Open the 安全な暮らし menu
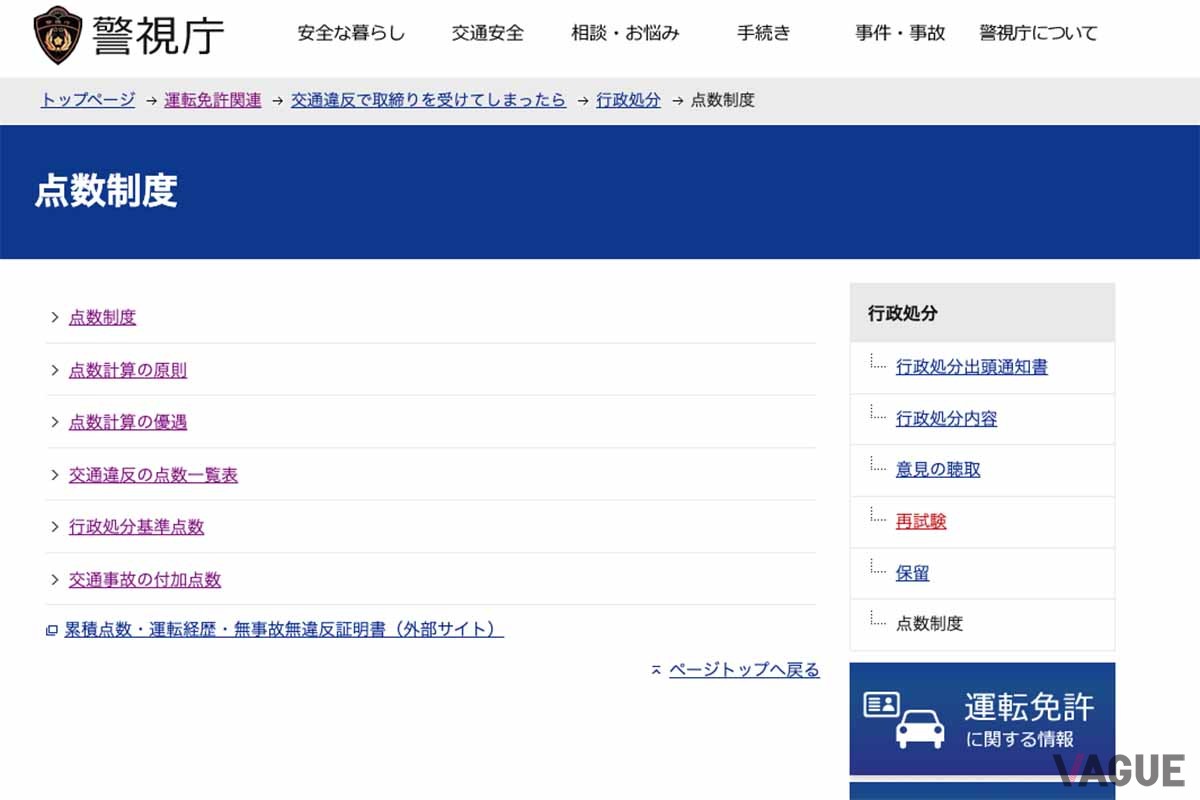Viewport: 1200px width, 800px height. 351,33
